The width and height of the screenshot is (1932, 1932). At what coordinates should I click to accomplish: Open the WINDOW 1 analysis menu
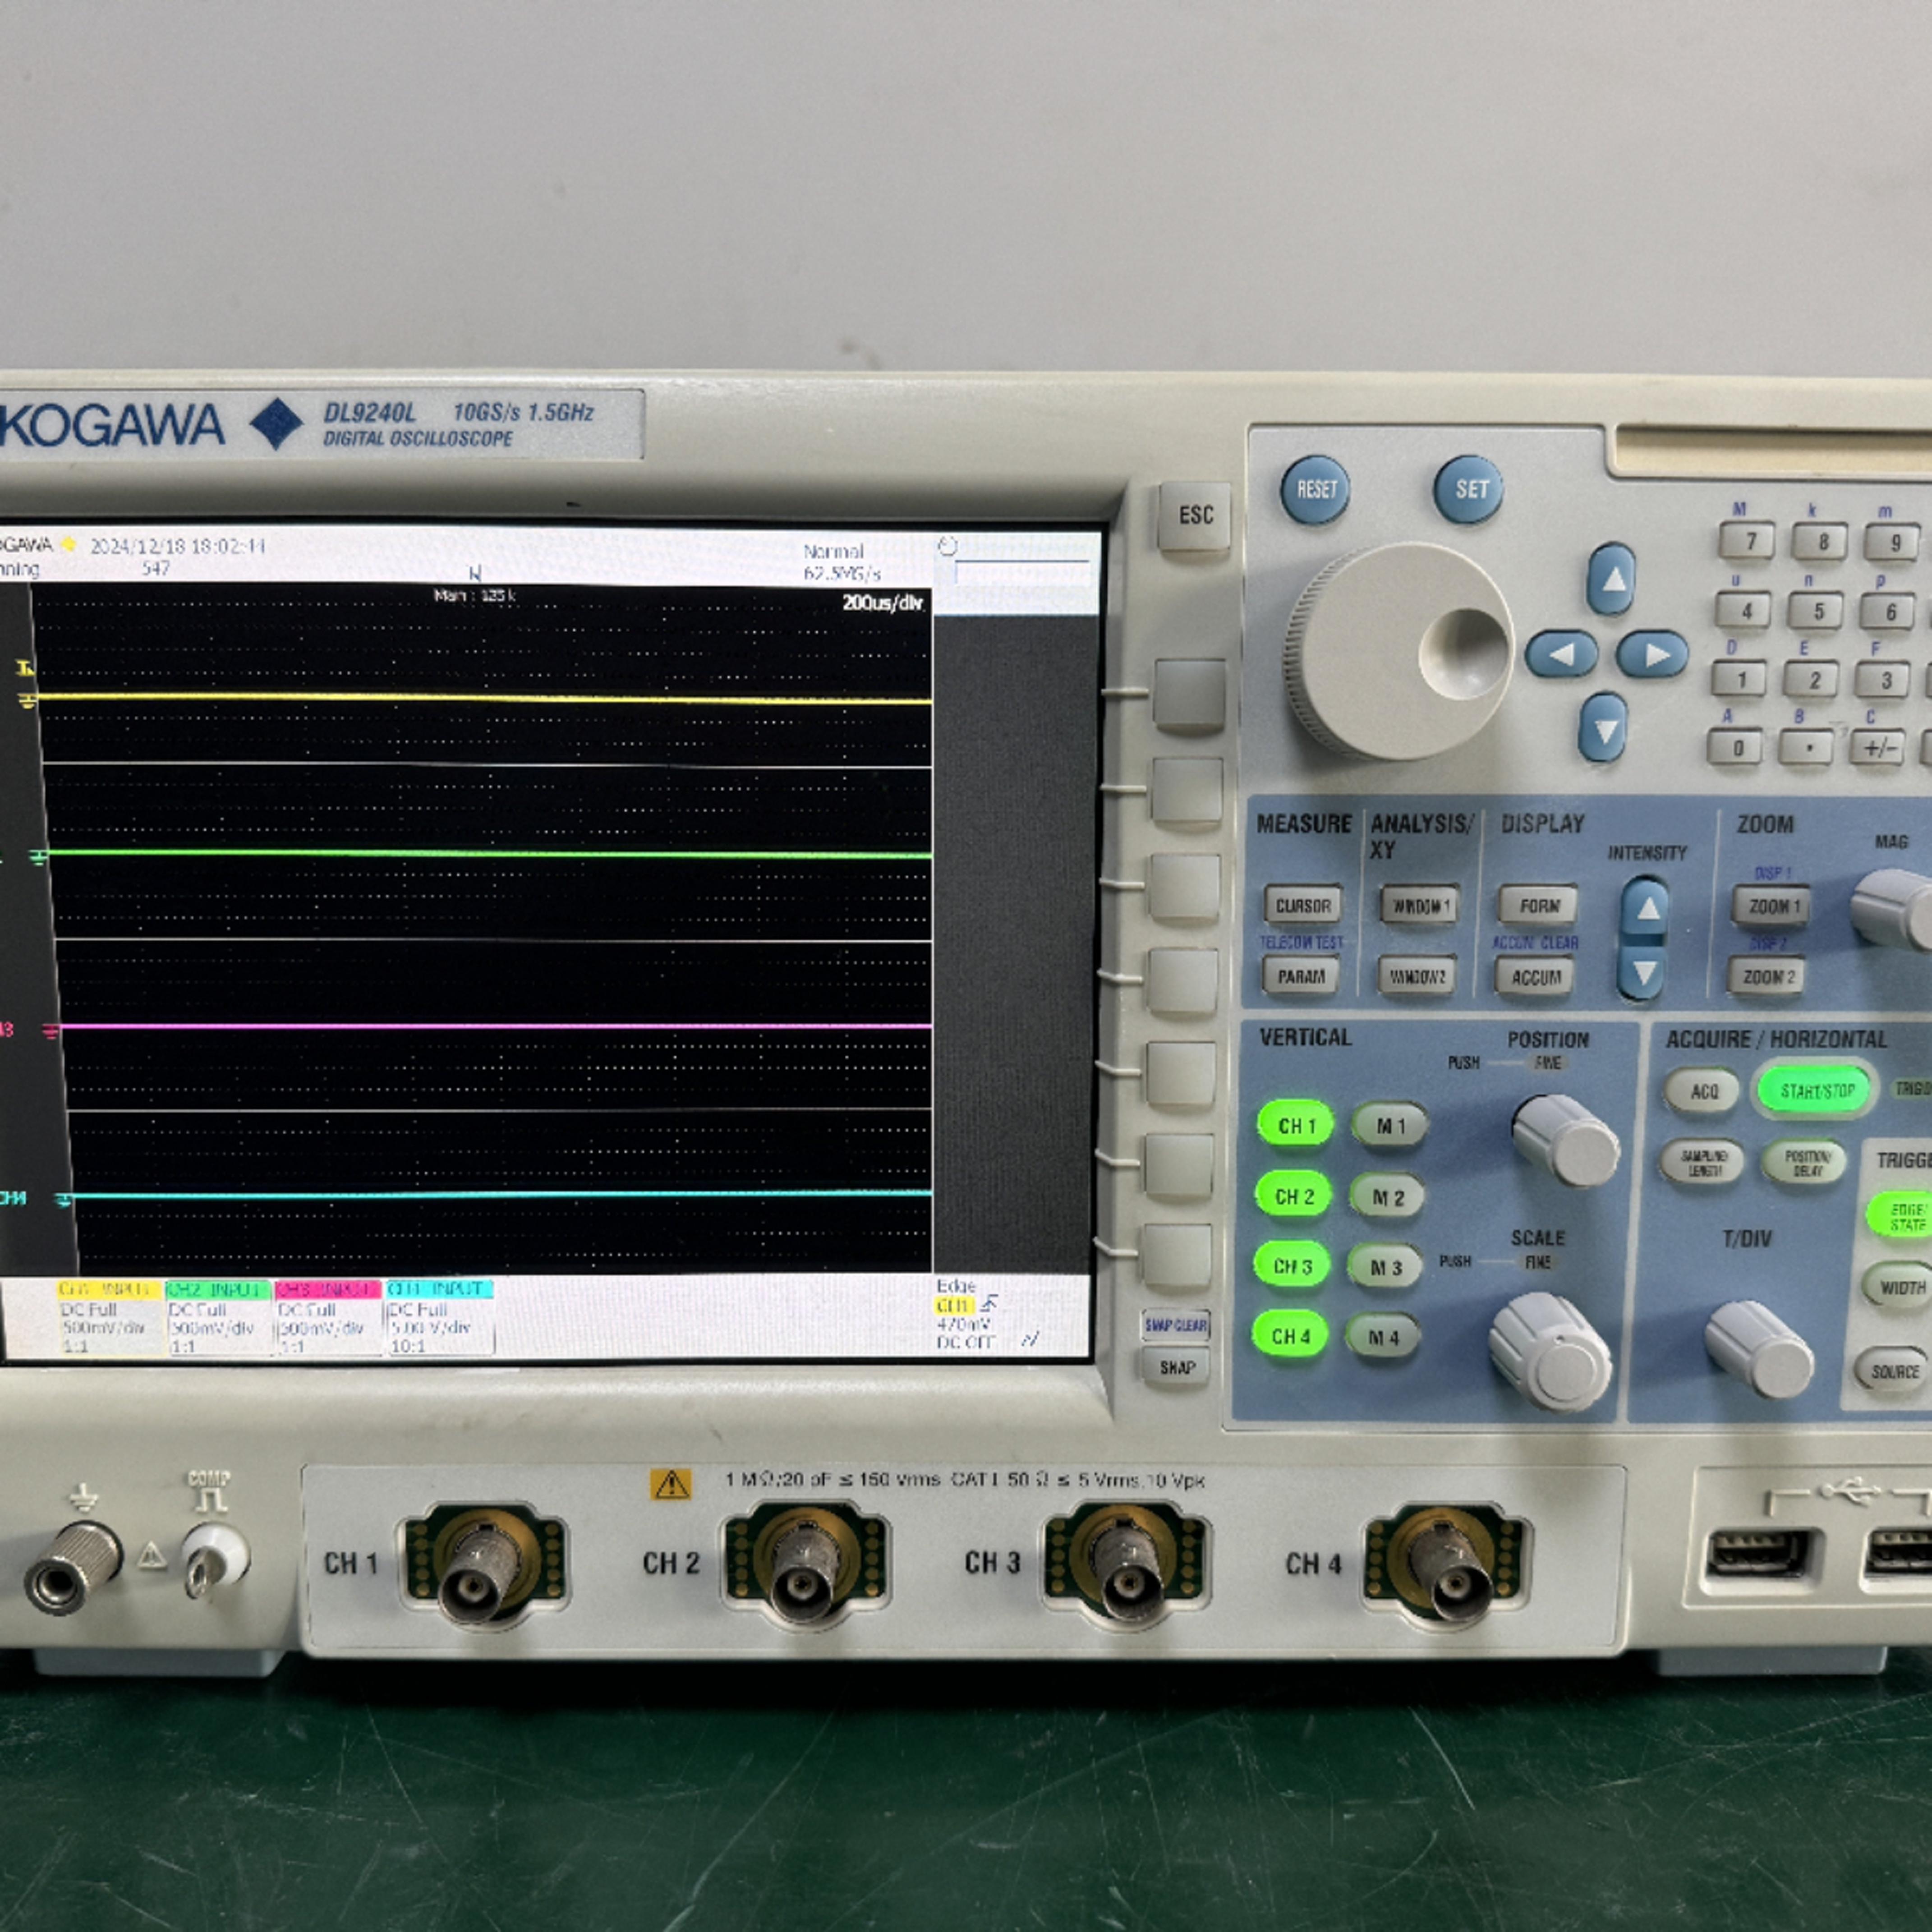click(1420, 906)
